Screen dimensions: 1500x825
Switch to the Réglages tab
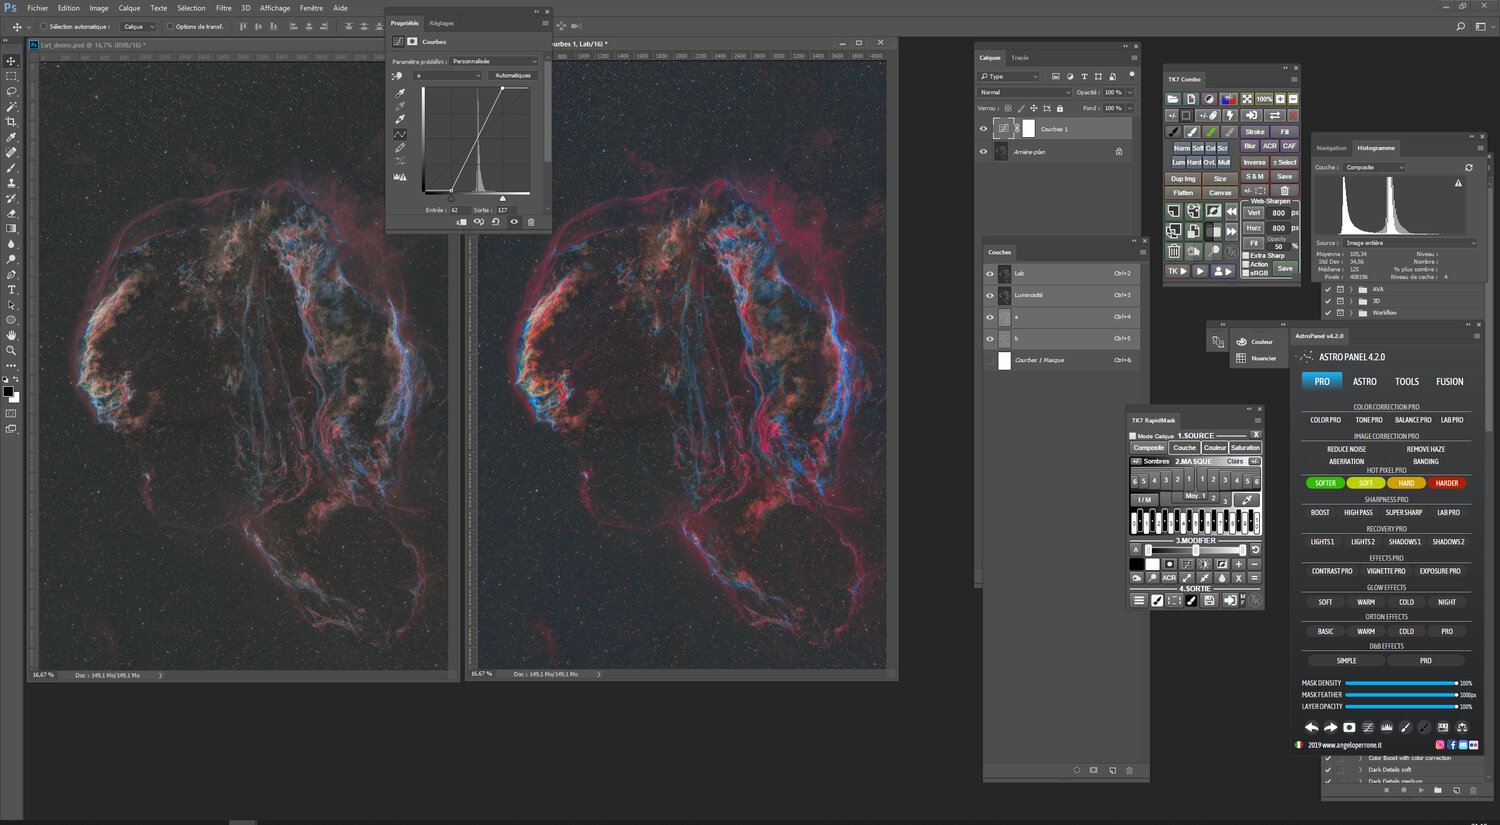(442, 23)
